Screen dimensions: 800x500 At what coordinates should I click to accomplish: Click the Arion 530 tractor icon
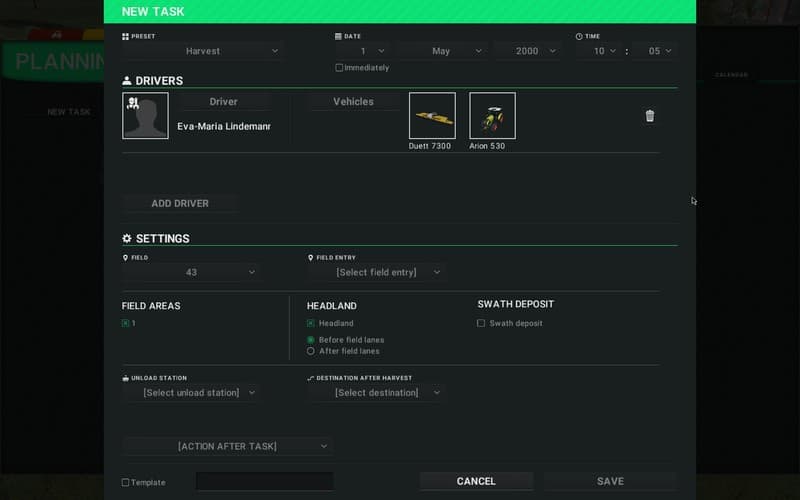click(492, 116)
